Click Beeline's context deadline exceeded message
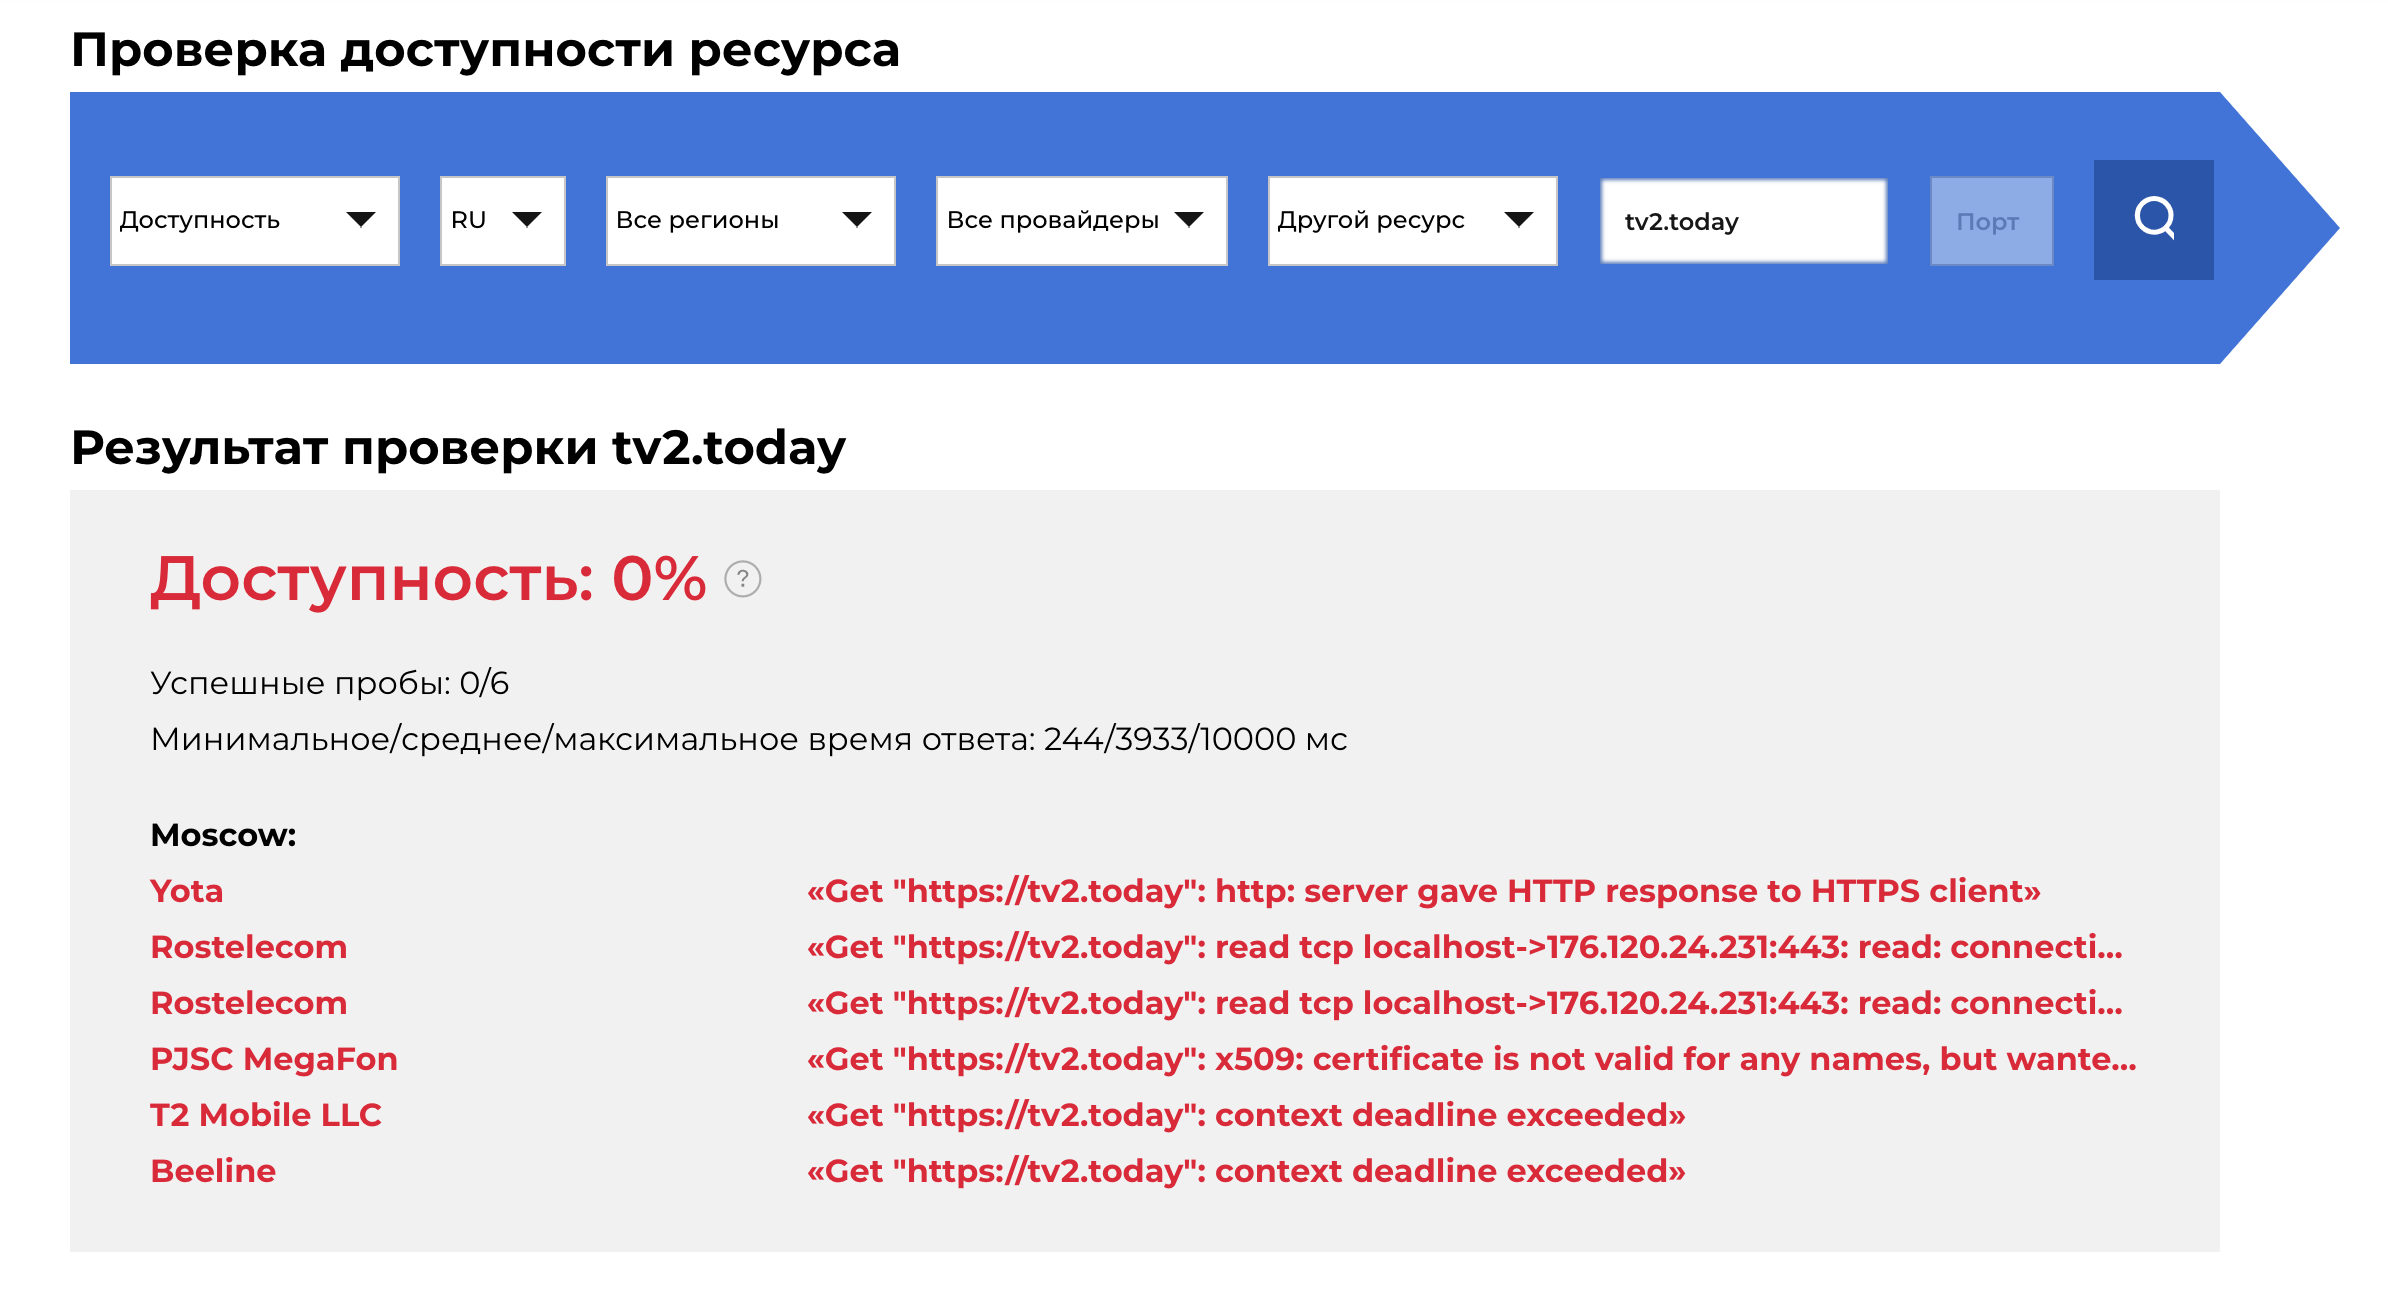 click(1246, 1171)
